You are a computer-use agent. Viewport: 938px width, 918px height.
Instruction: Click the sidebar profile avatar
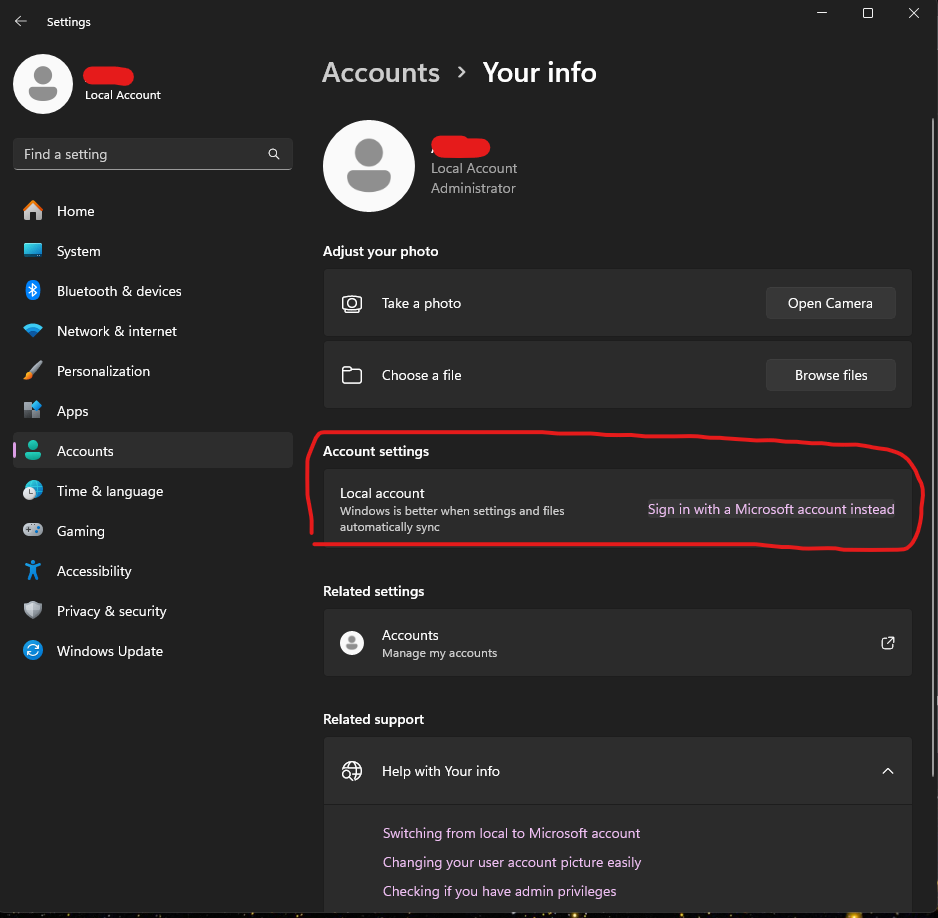click(x=43, y=84)
